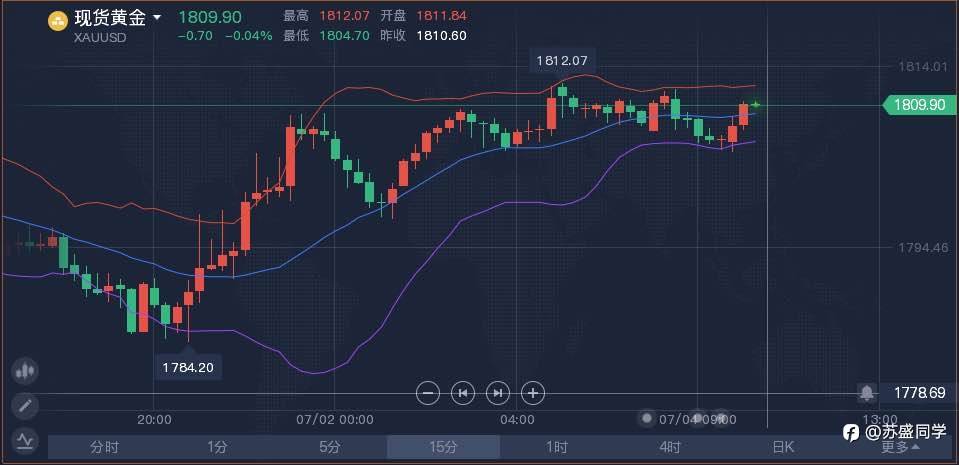Open the 现货黄金 symbol dropdown arrow
Image resolution: width=959 pixels, height=465 pixels.
point(157,18)
